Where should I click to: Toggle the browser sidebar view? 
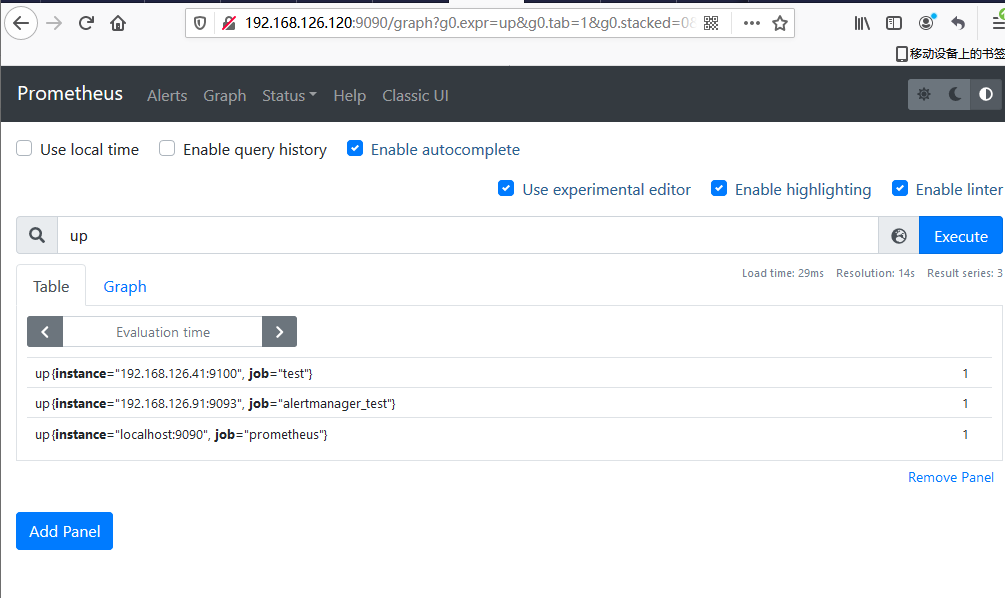(x=893, y=24)
